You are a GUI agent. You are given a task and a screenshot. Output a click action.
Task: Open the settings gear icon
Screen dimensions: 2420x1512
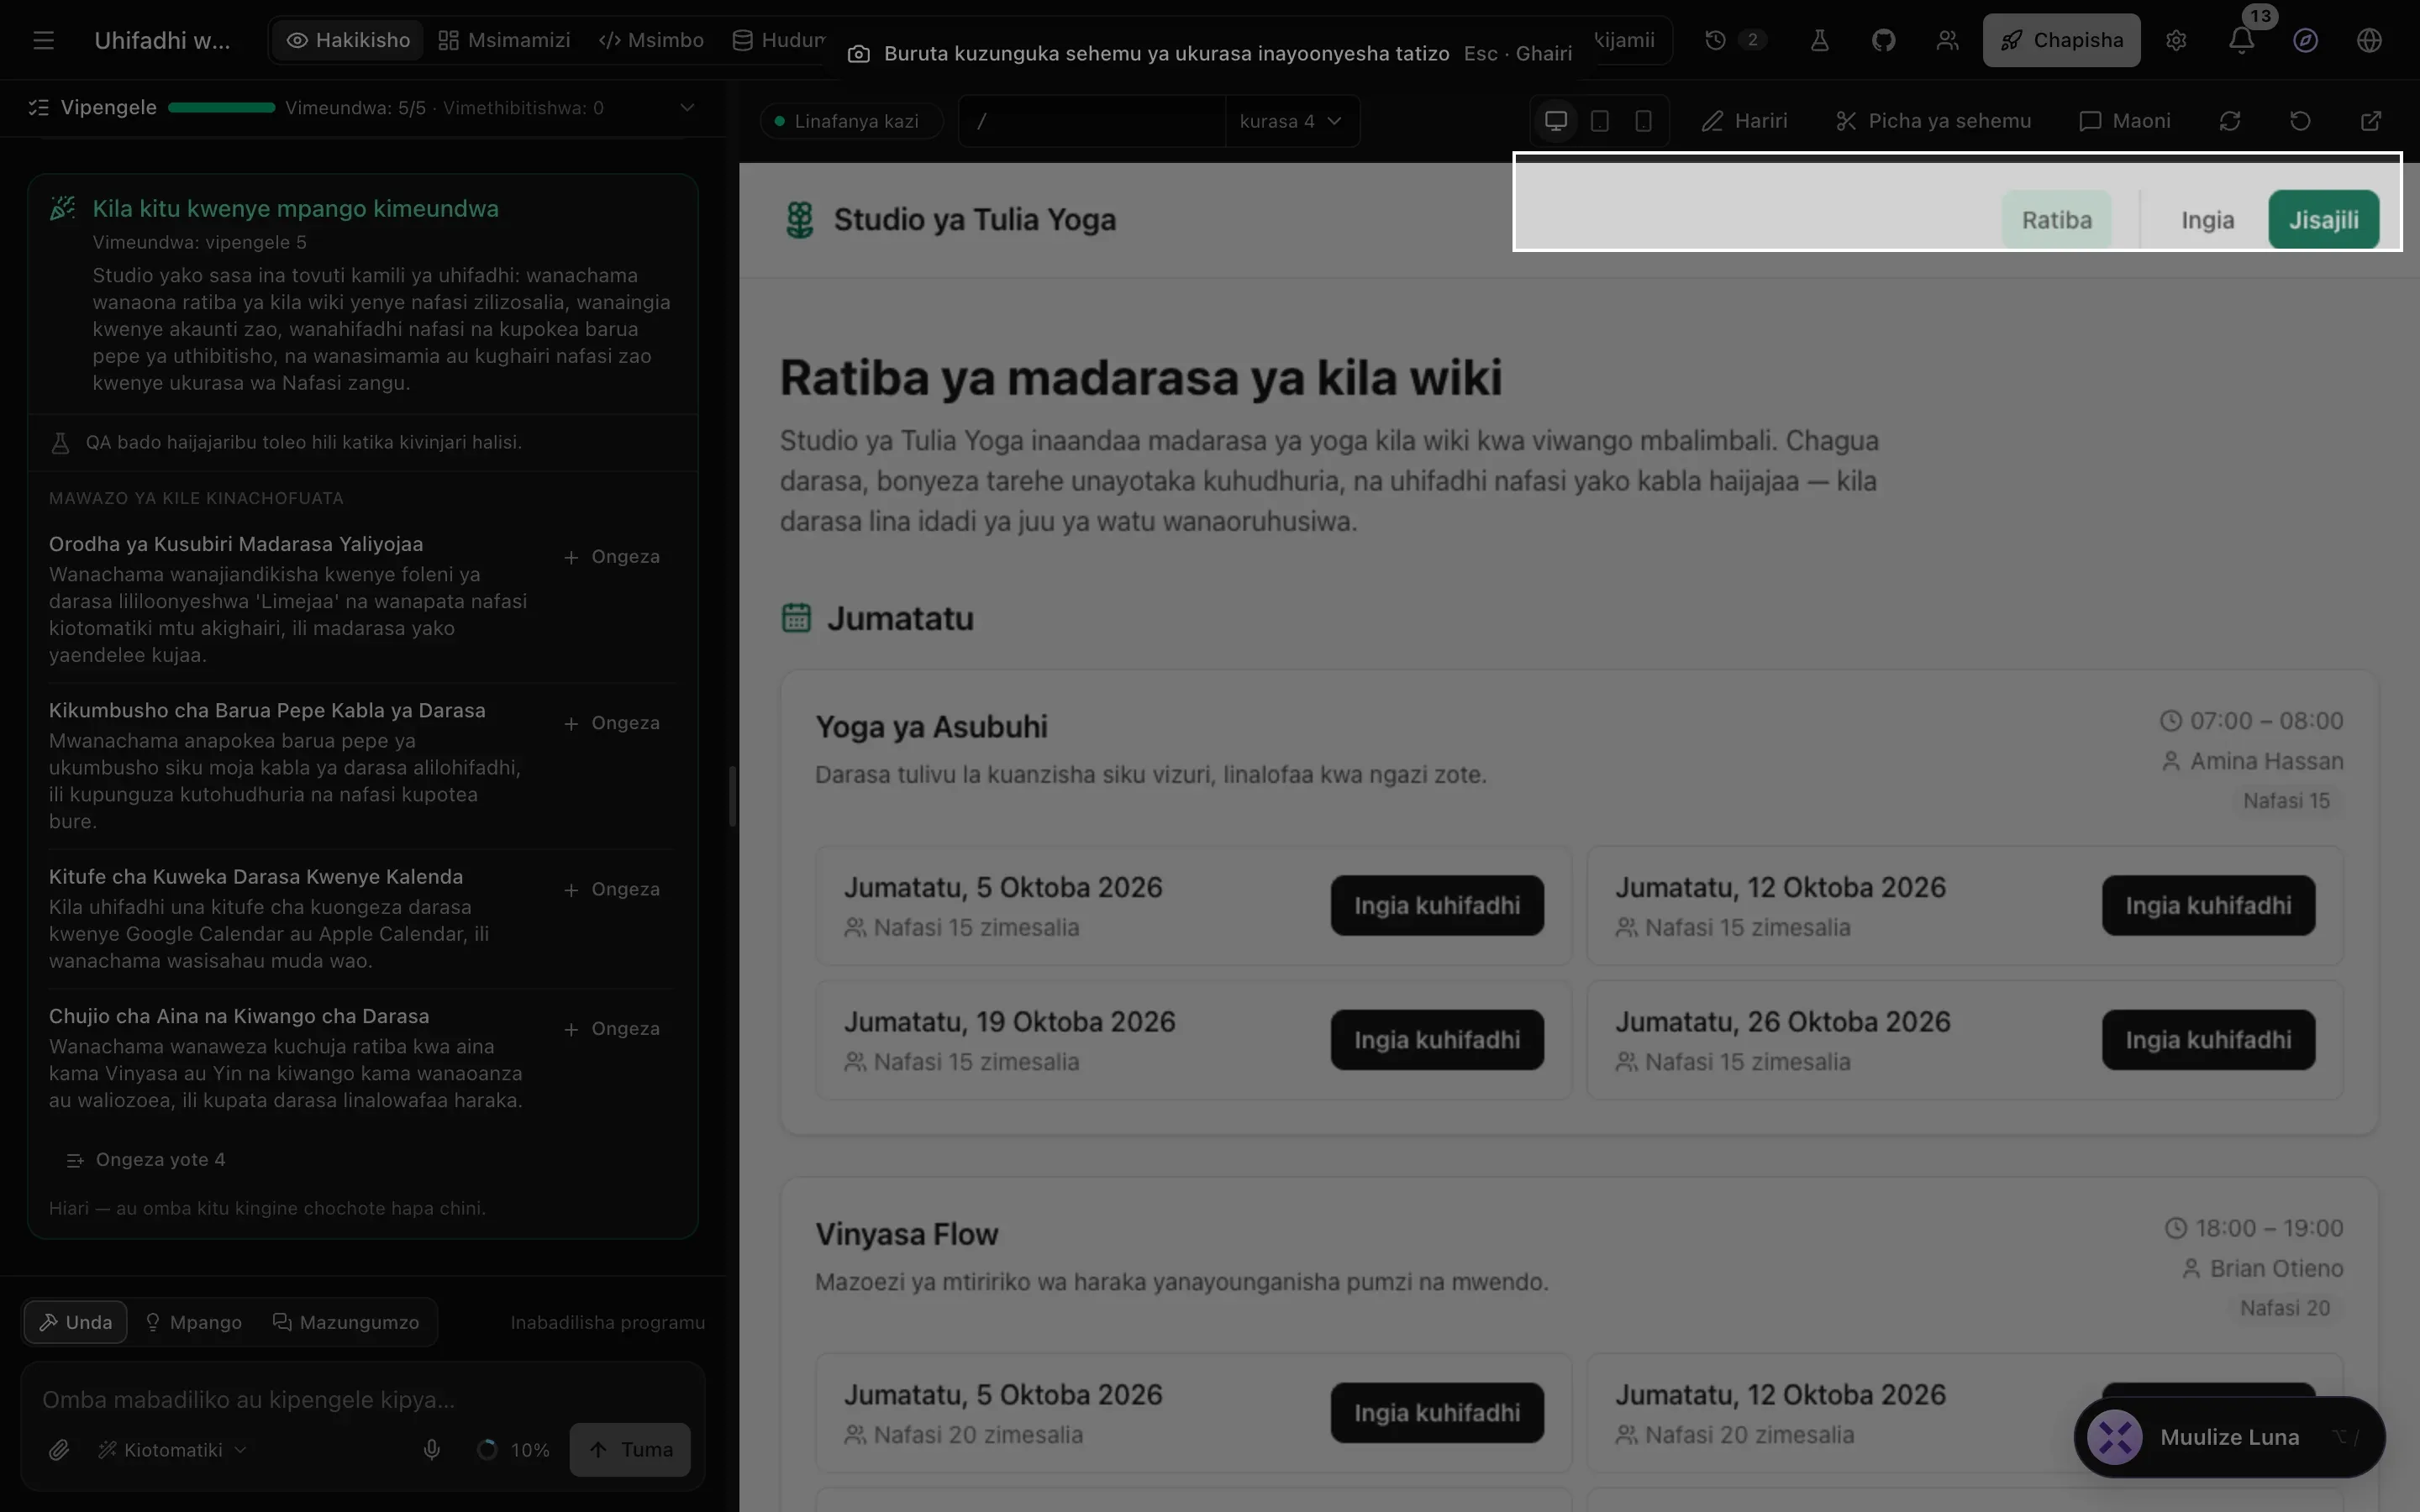(x=2176, y=40)
